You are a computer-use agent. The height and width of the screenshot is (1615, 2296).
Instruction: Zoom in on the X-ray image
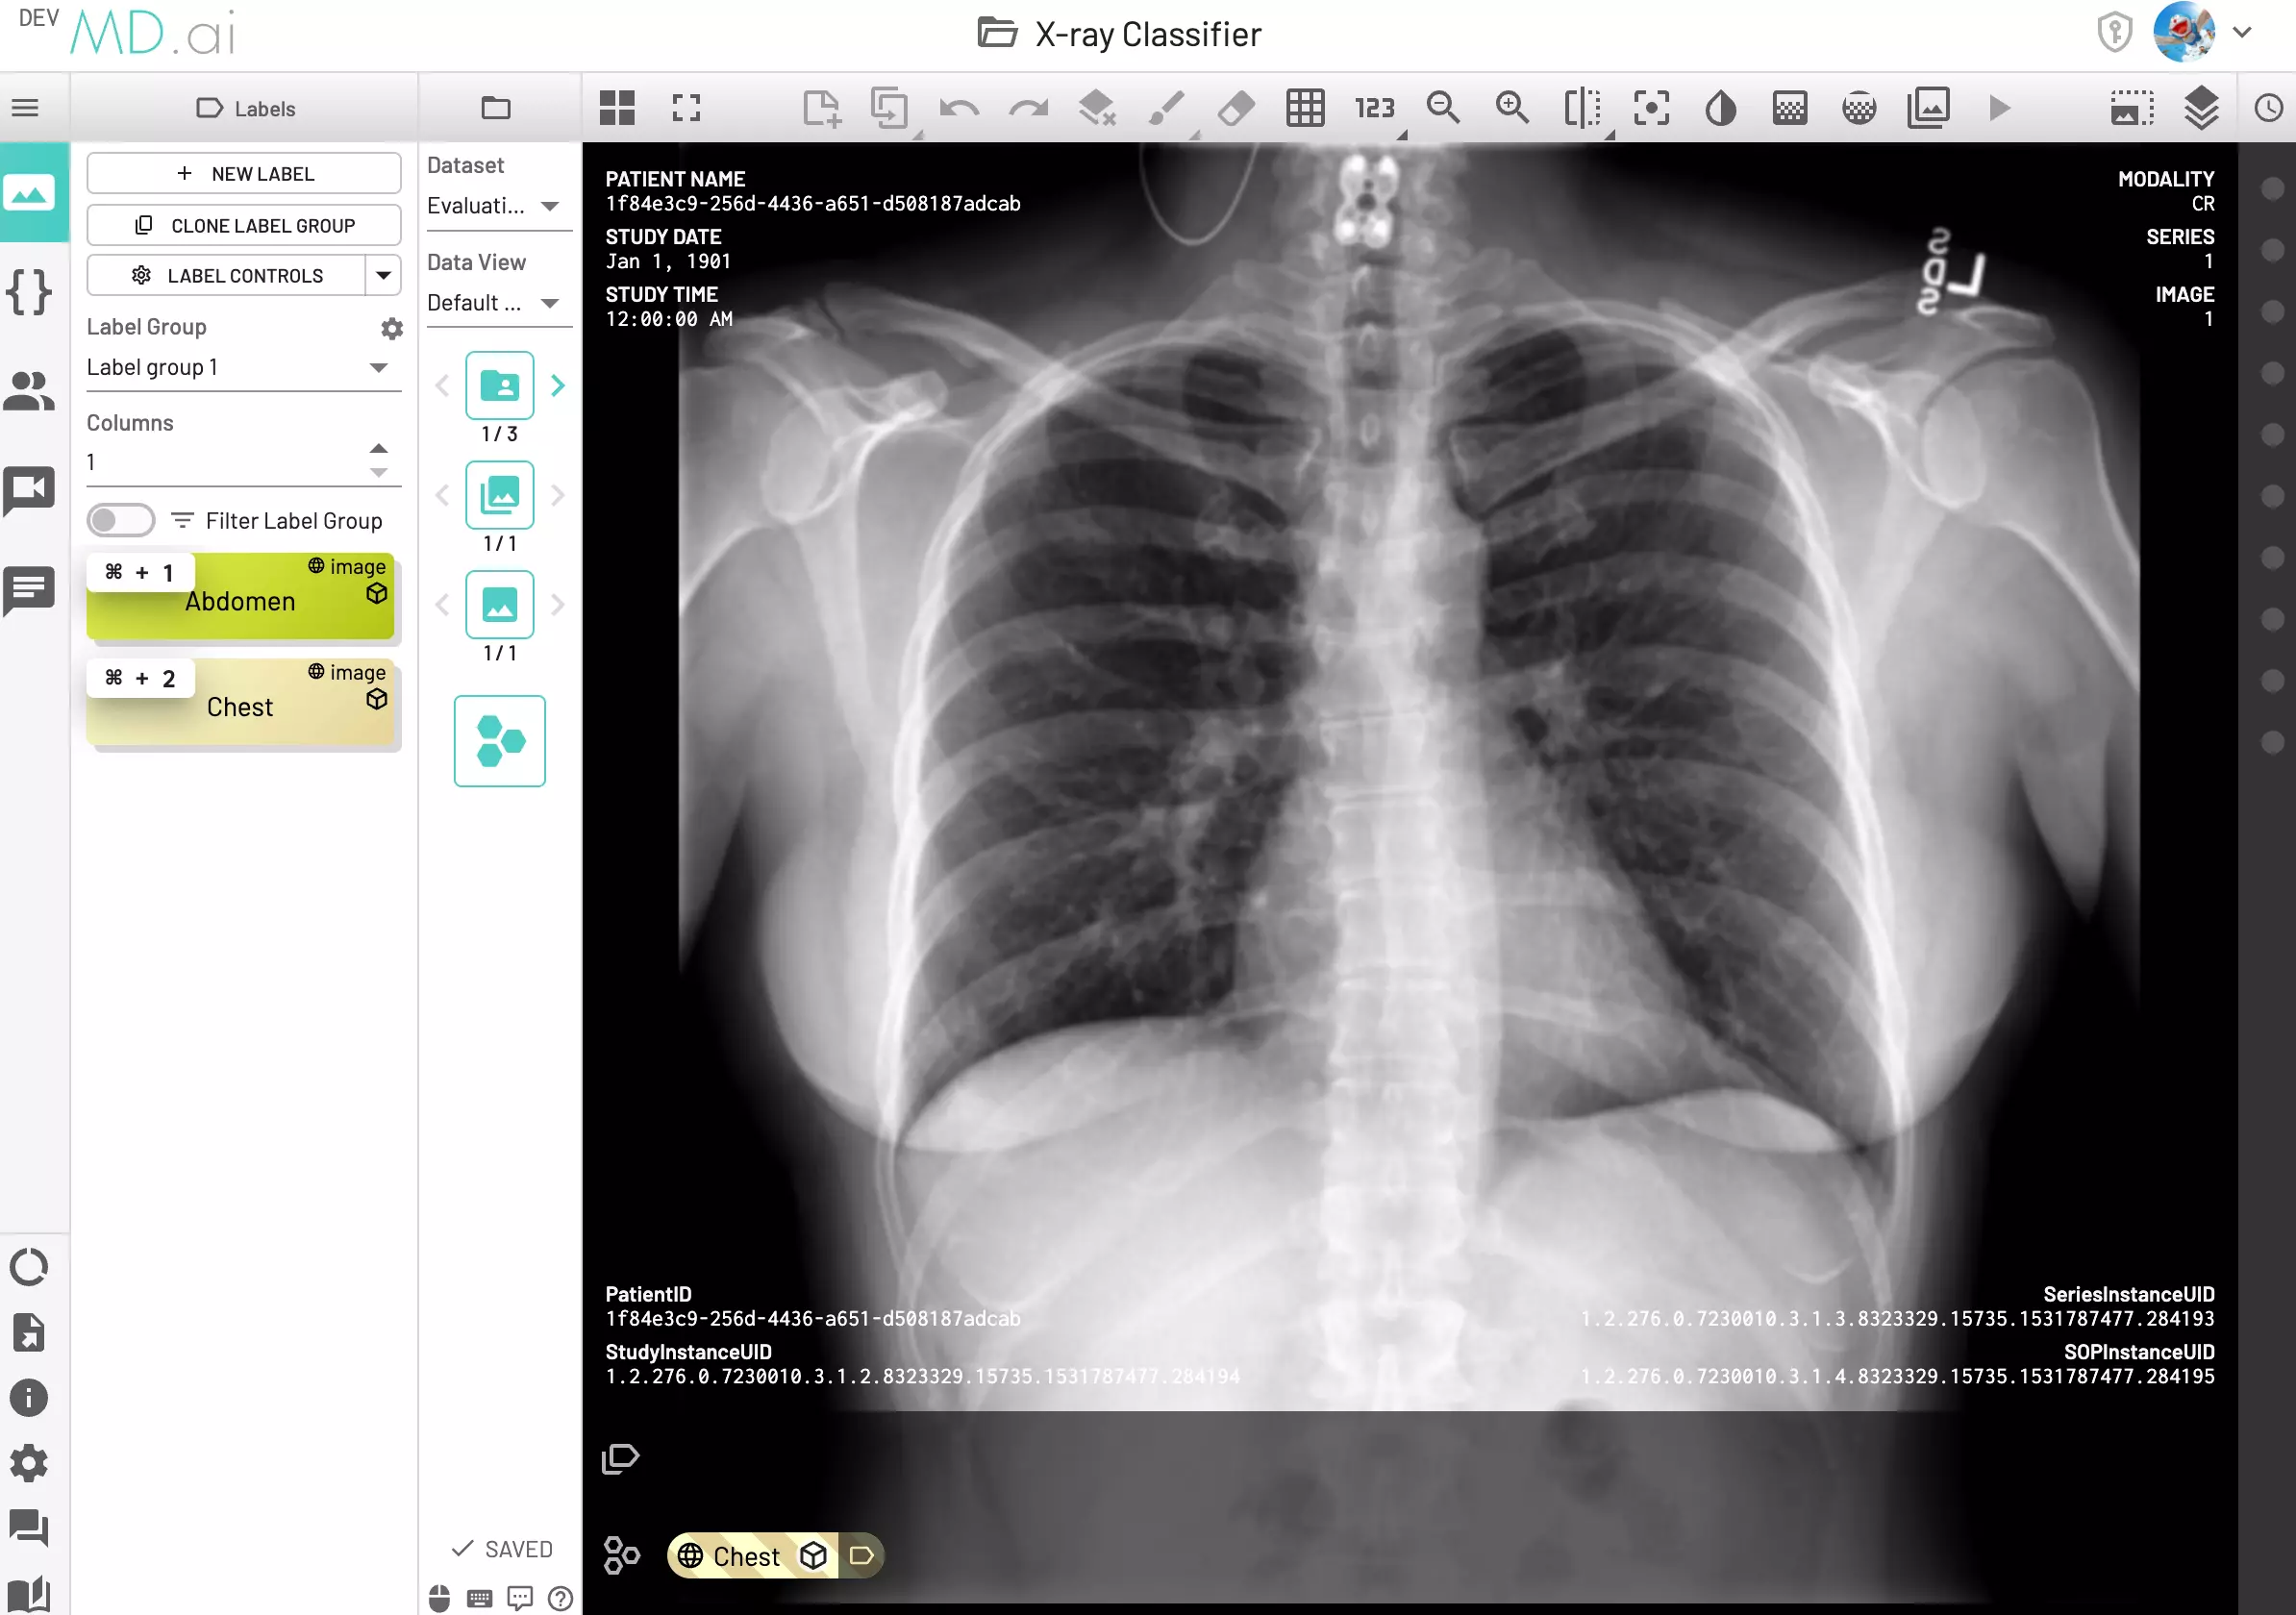1511,108
